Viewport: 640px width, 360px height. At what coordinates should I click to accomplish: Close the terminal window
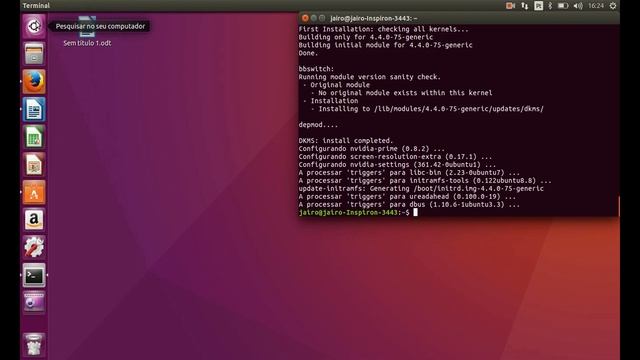305,18
